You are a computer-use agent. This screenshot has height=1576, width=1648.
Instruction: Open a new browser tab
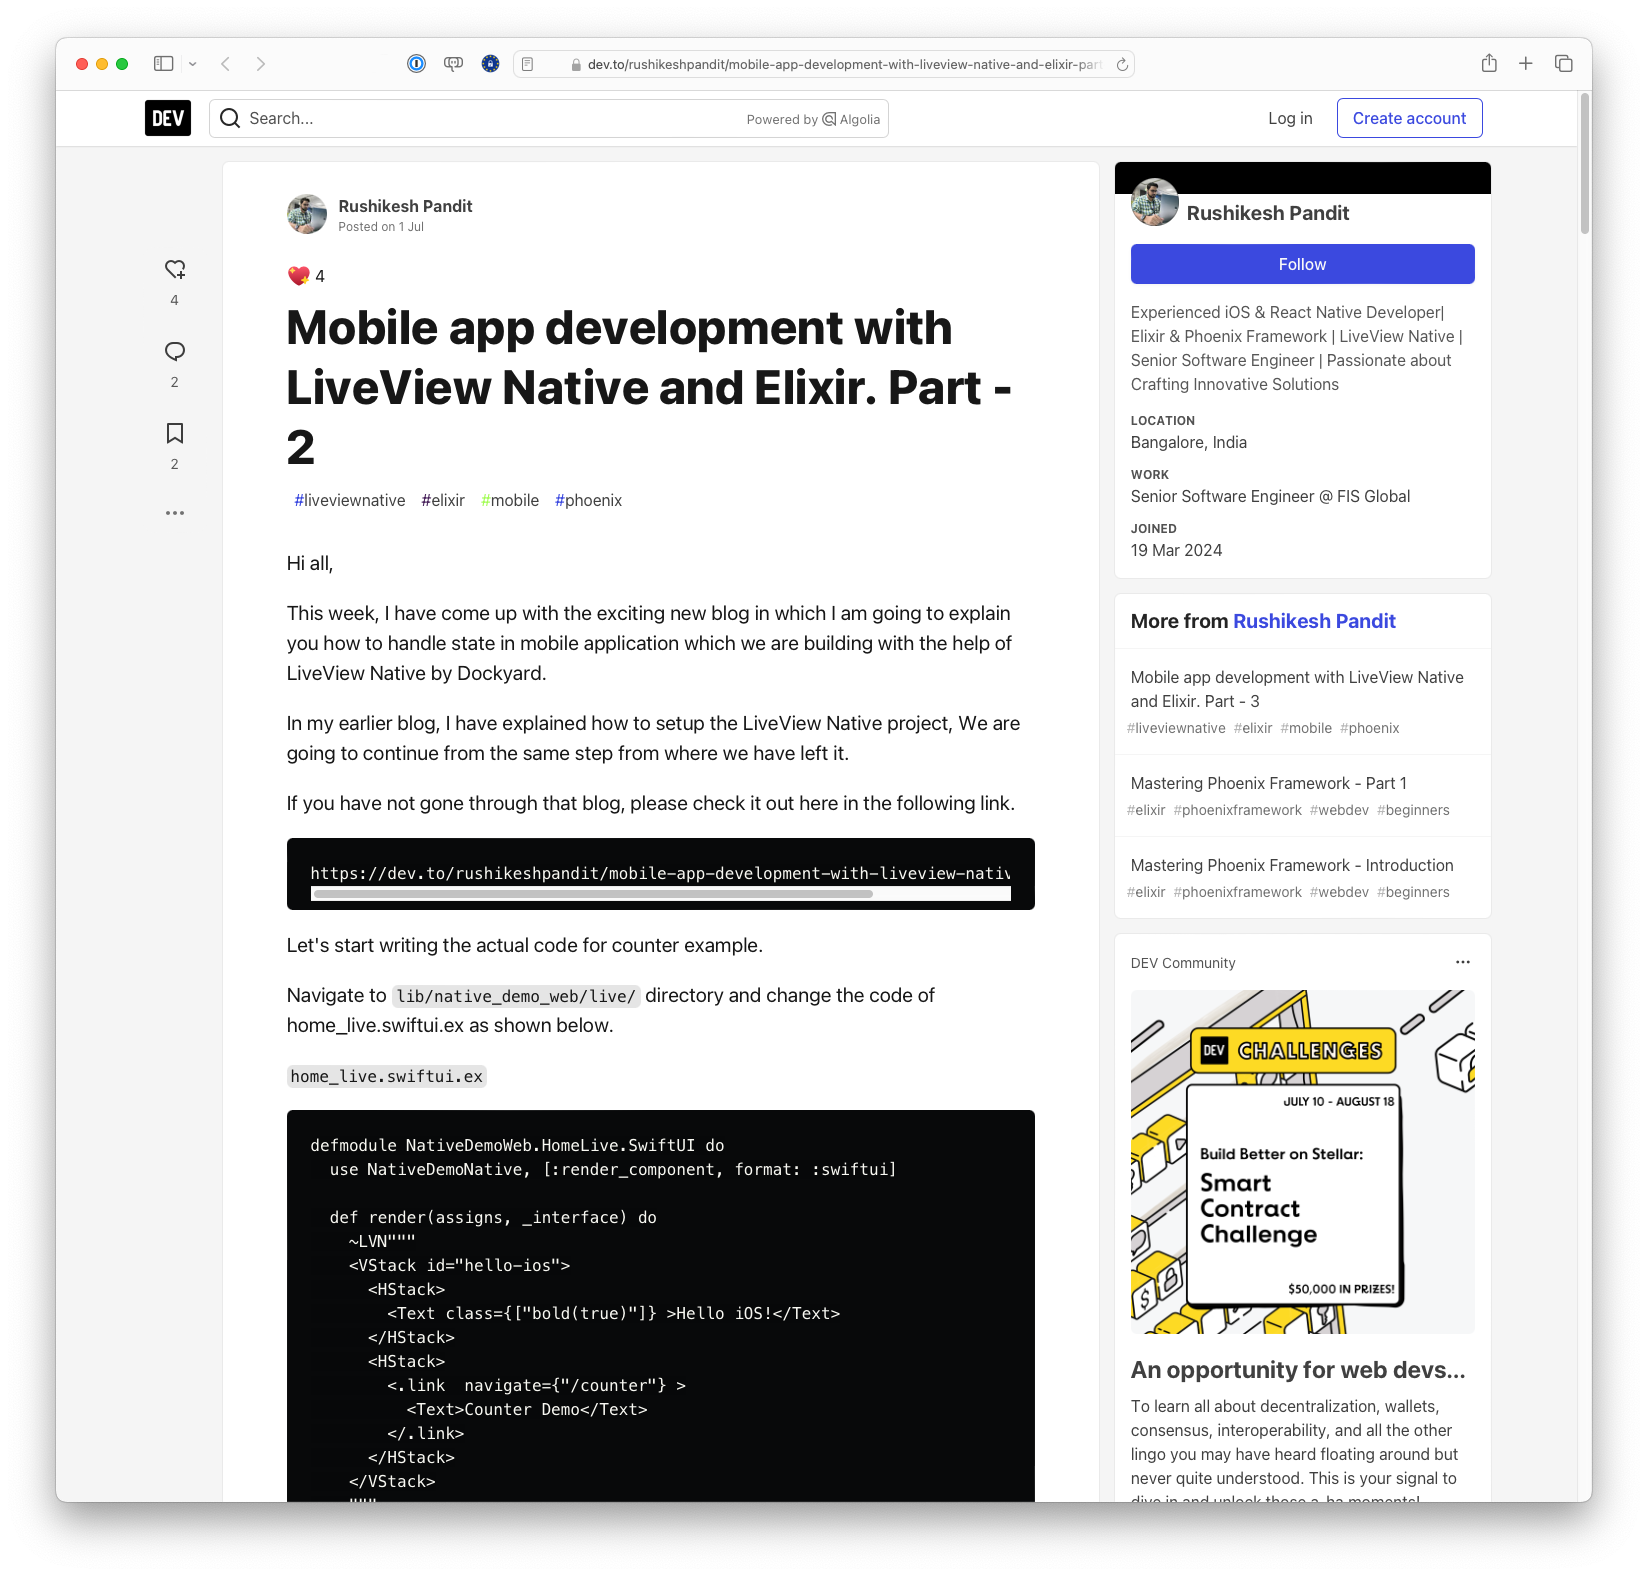click(1525, 63)
